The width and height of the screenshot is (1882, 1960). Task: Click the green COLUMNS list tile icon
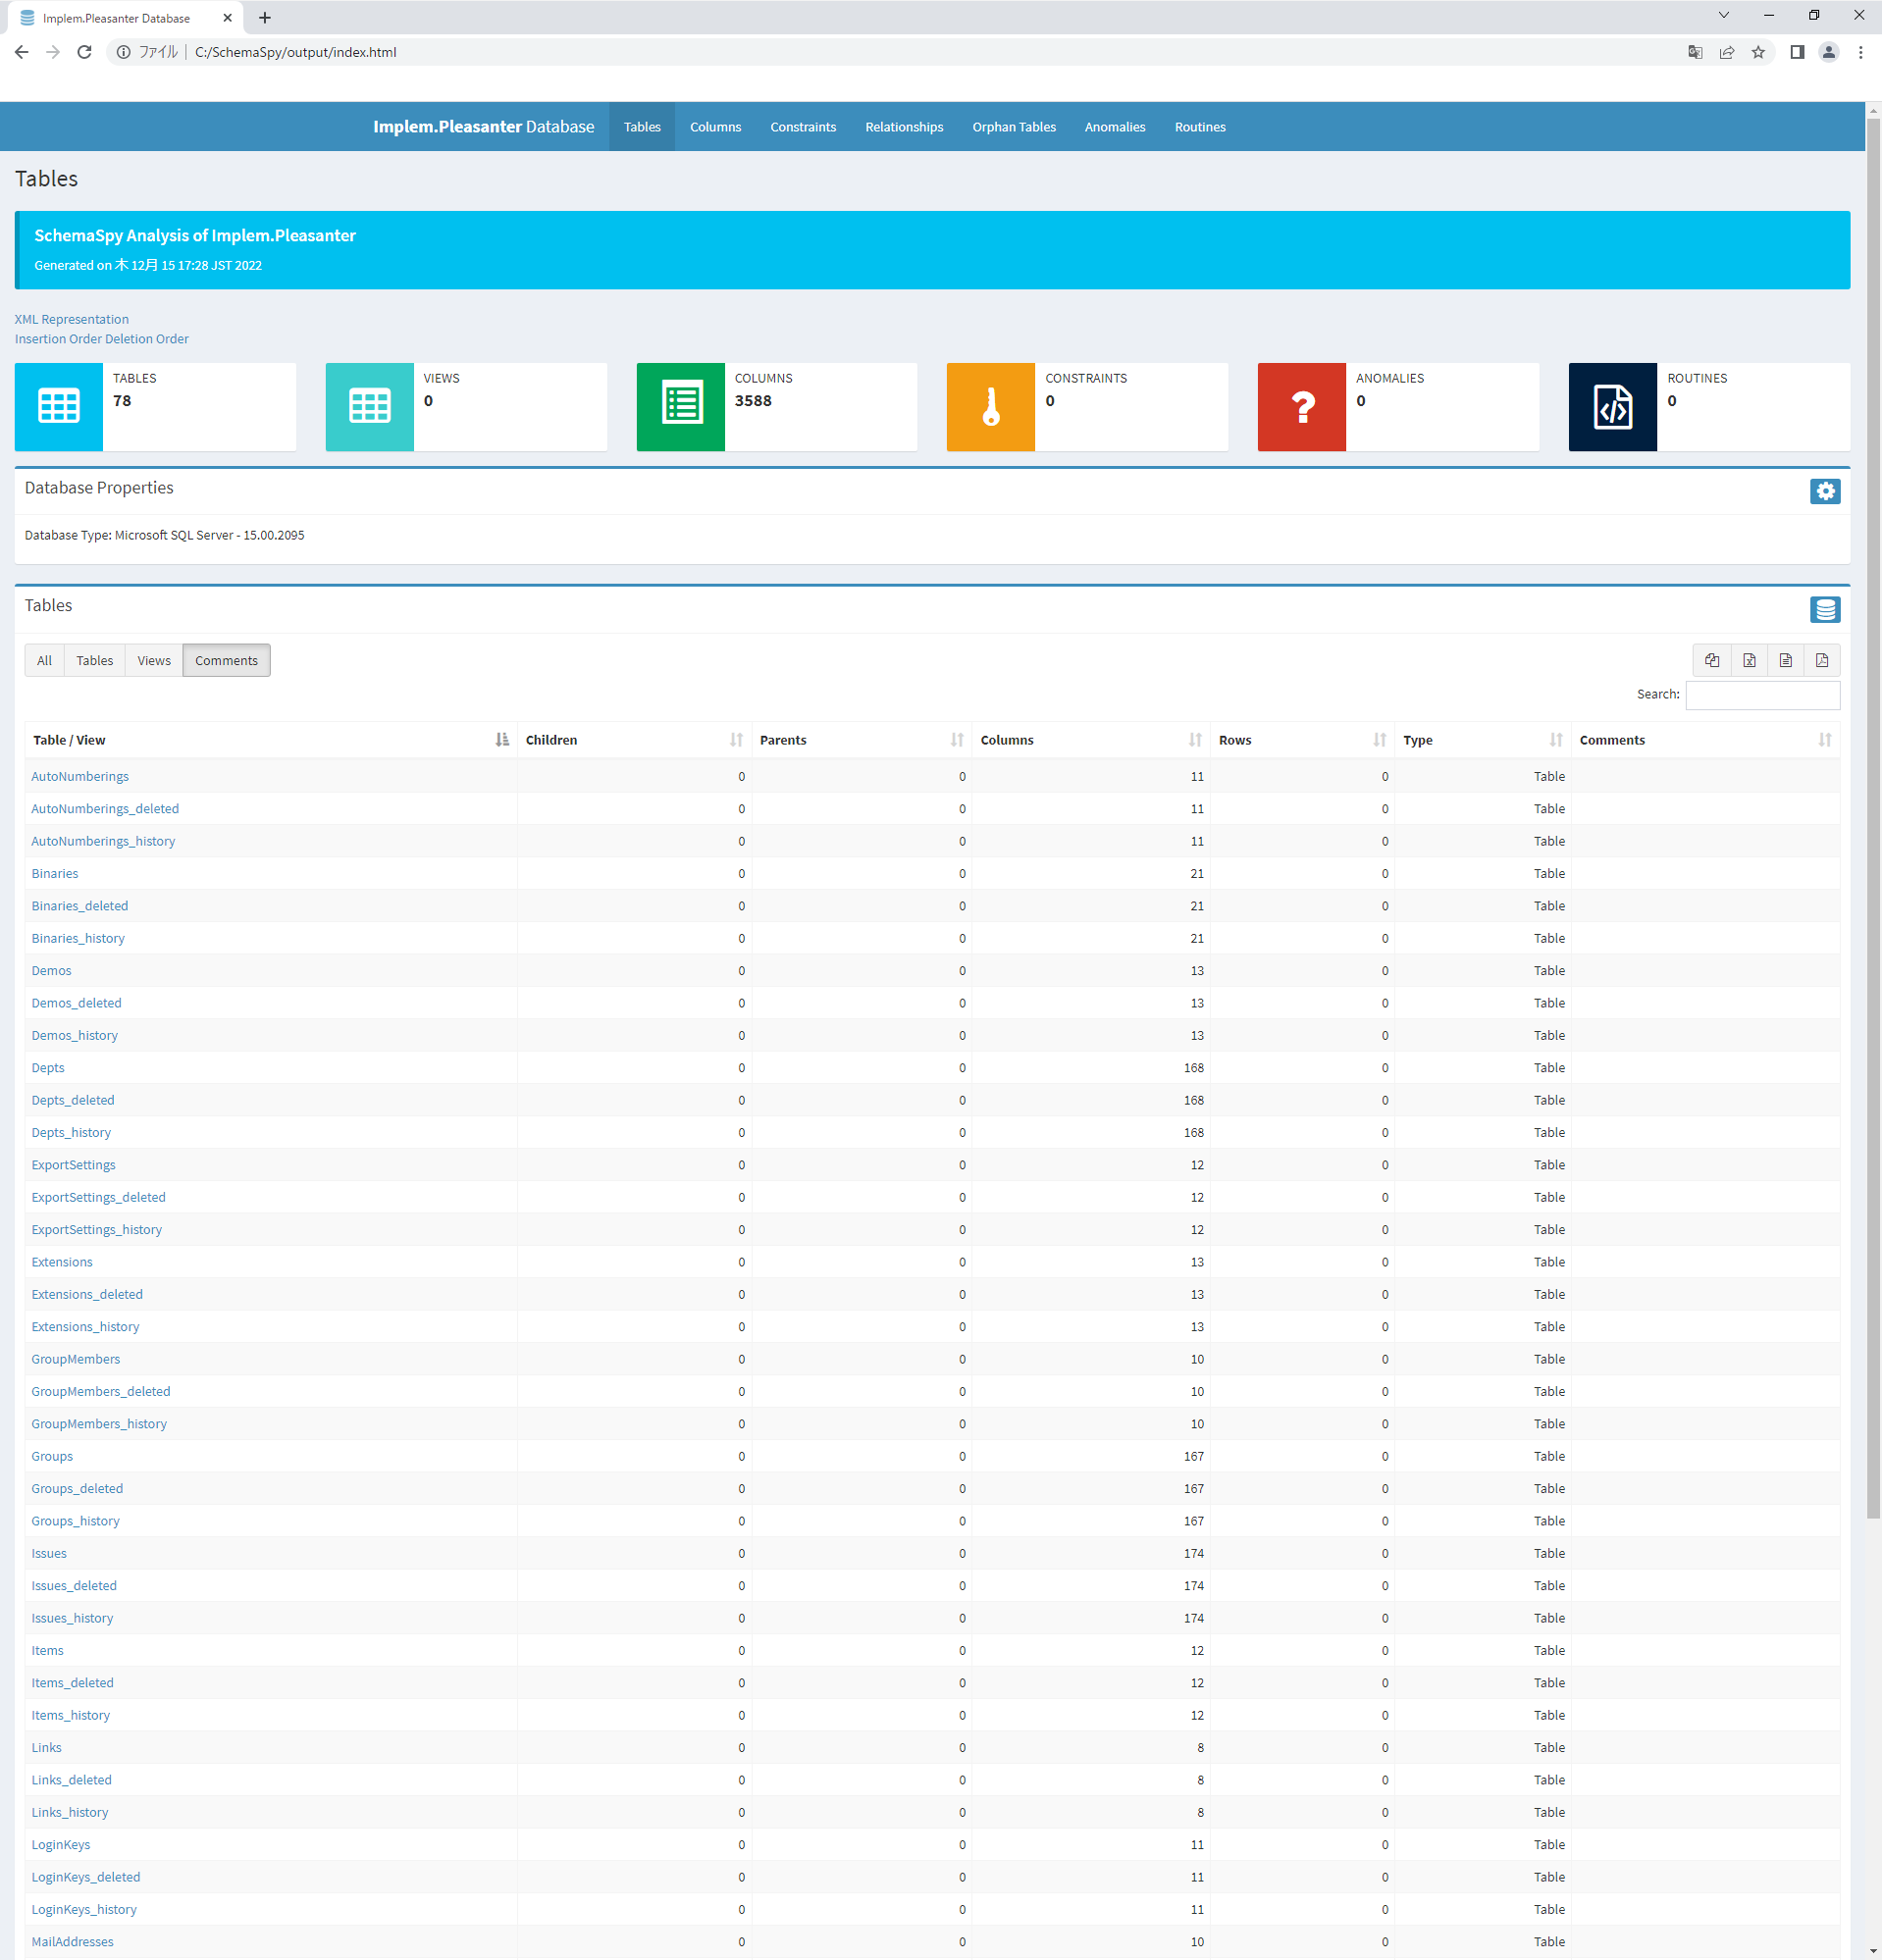[681, 406]
